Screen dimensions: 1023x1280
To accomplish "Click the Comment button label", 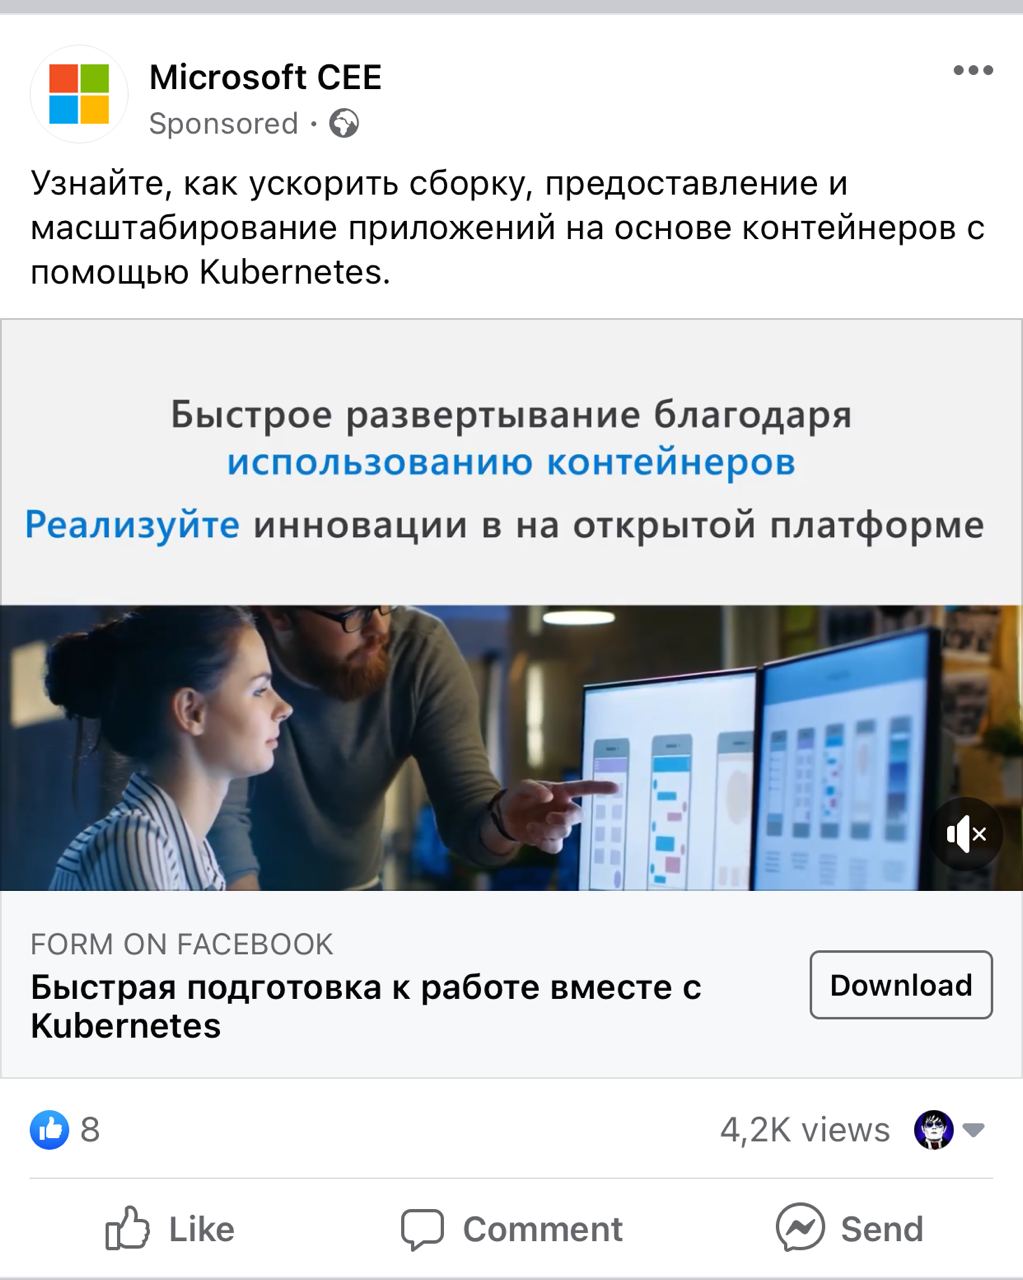I will coord(543,1229).
